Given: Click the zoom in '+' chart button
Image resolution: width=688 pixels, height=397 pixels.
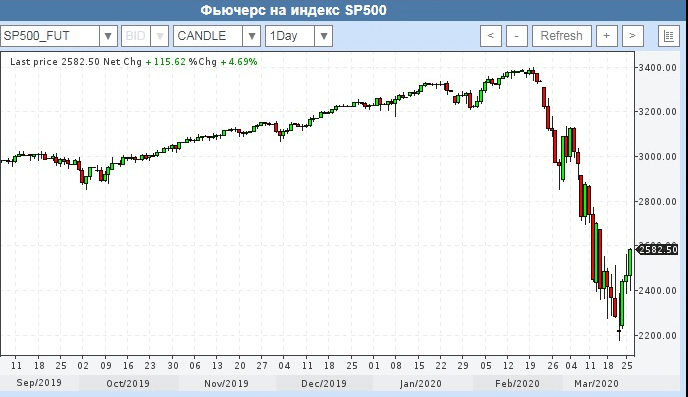Looking at the screenshot, I should 606,36.
